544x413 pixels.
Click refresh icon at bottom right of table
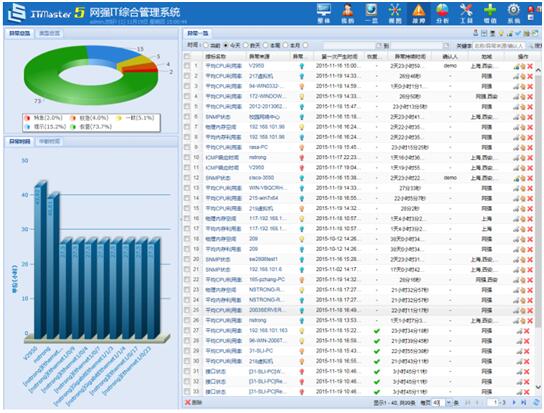coord(536,403)
